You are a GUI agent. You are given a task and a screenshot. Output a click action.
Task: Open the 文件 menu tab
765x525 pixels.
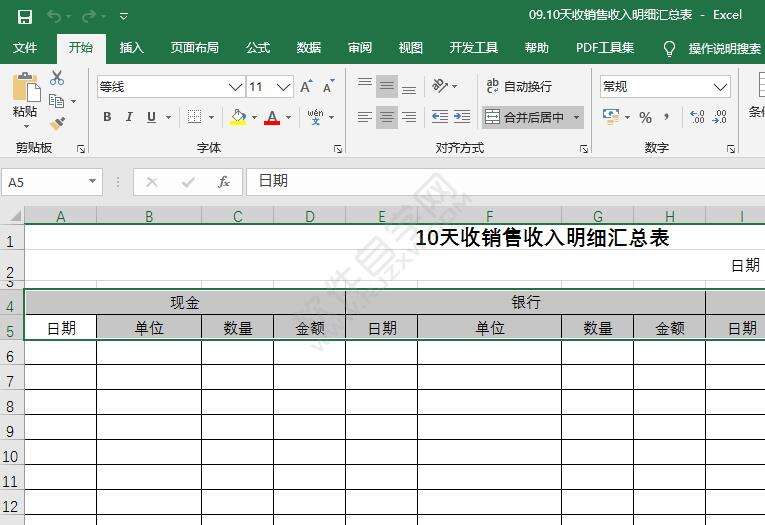pos(25,48)
